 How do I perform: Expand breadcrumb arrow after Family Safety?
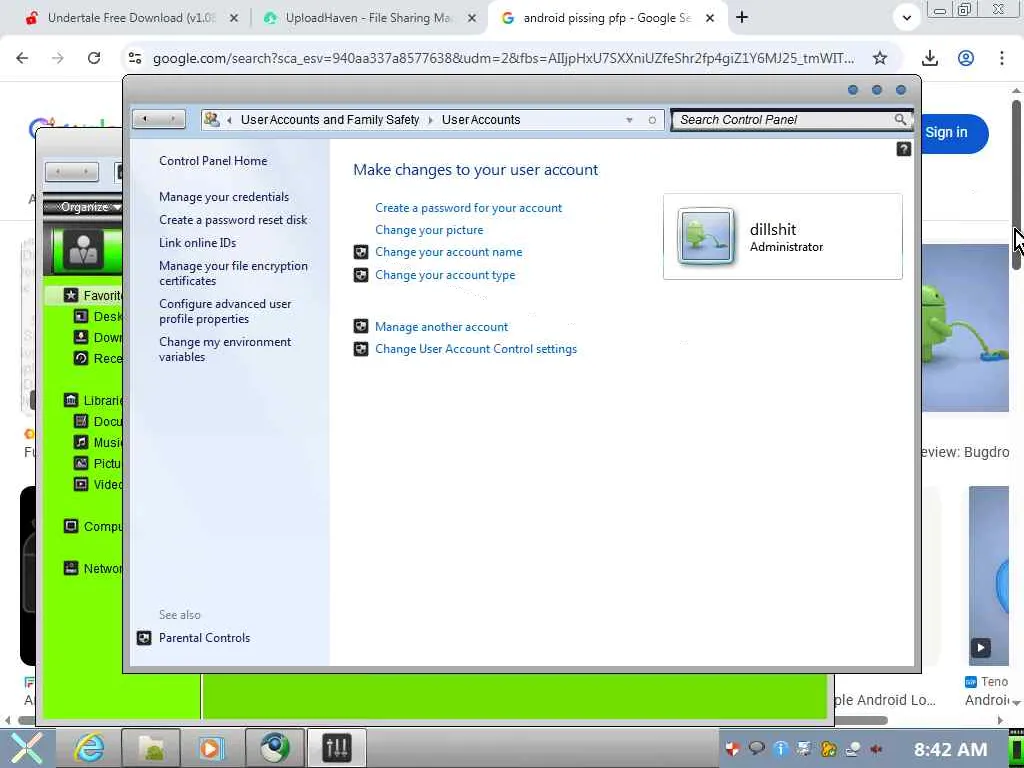tap(430, 120)
